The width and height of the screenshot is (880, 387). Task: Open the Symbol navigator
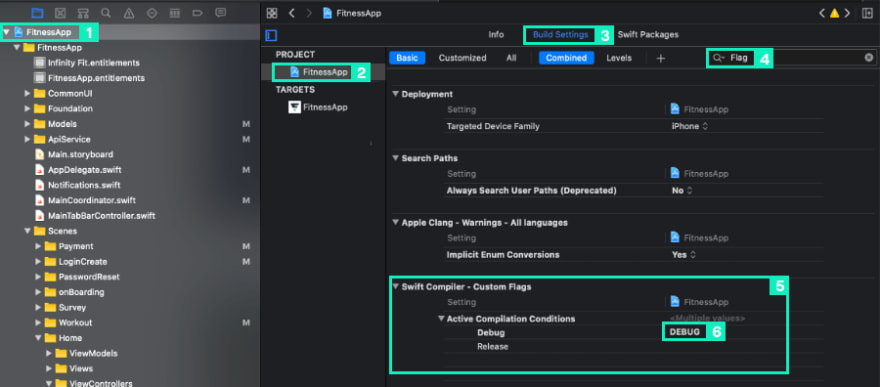tap(83, 13)
